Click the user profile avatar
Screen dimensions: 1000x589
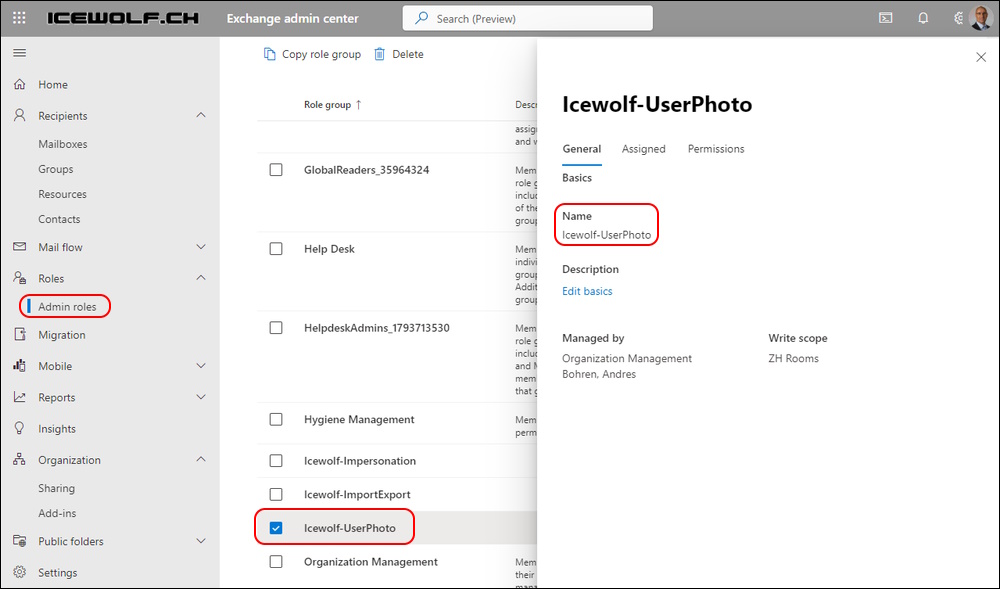point(980,18)
